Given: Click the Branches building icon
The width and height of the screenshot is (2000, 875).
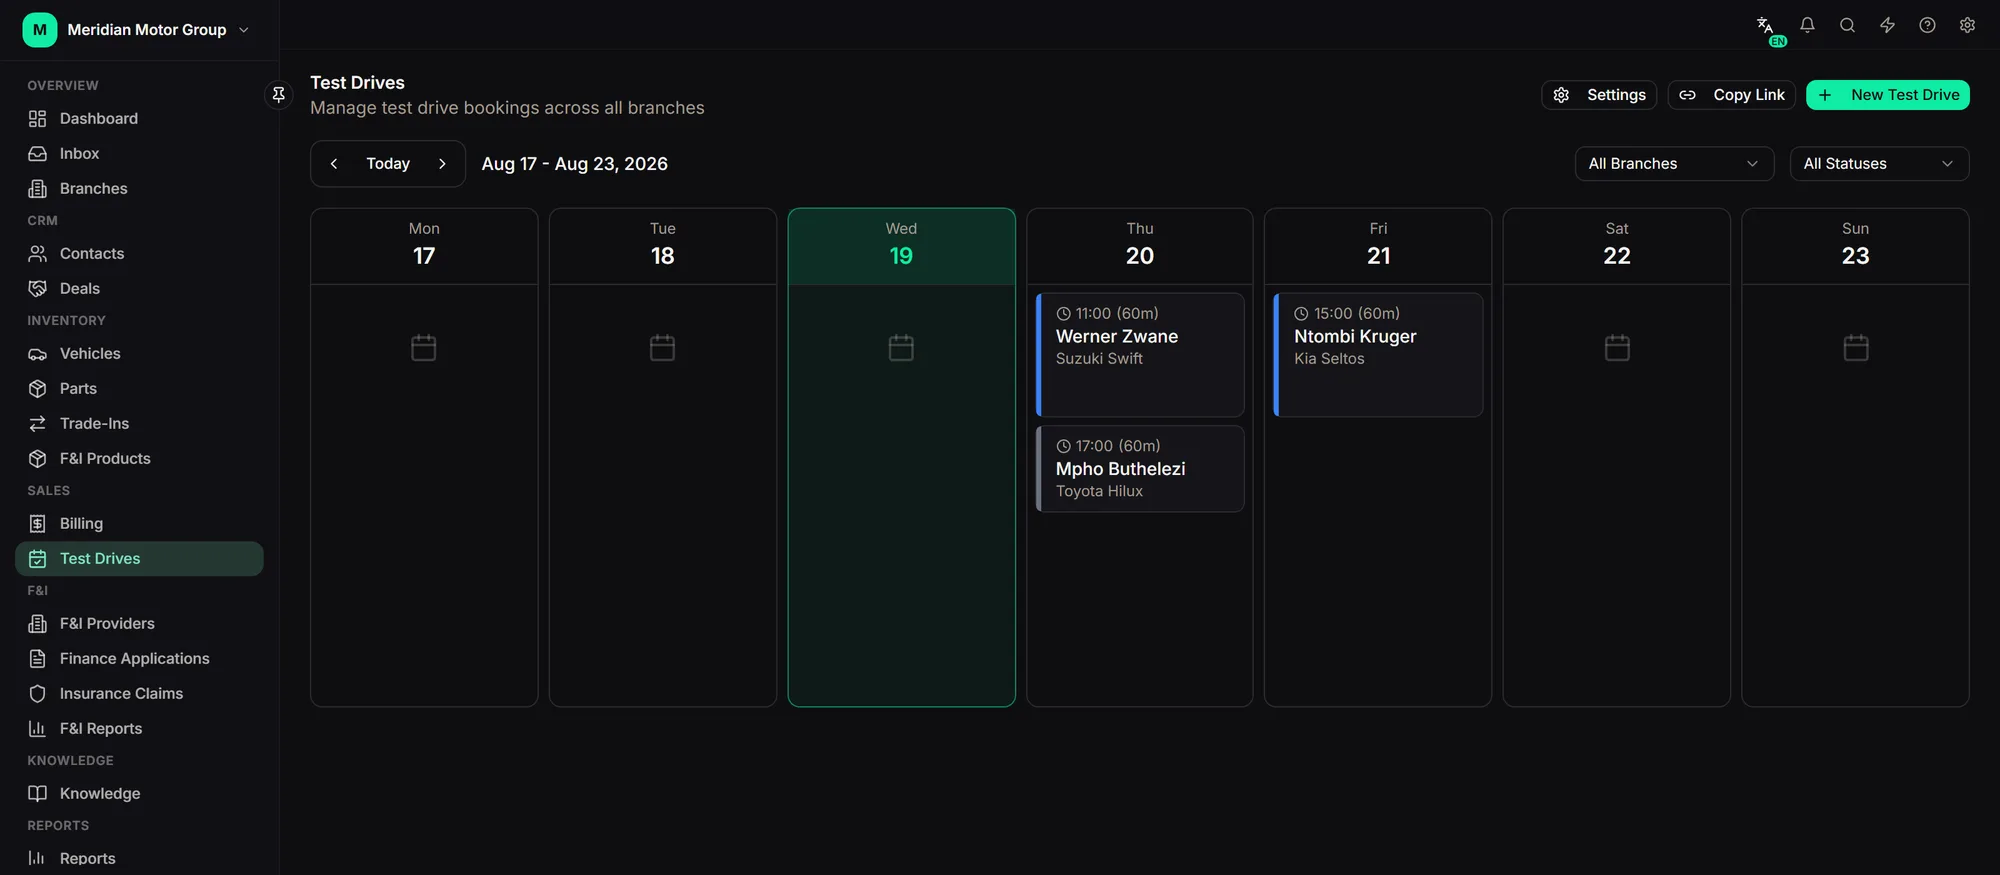Looking at the screenshot, I should click(37, 189).
